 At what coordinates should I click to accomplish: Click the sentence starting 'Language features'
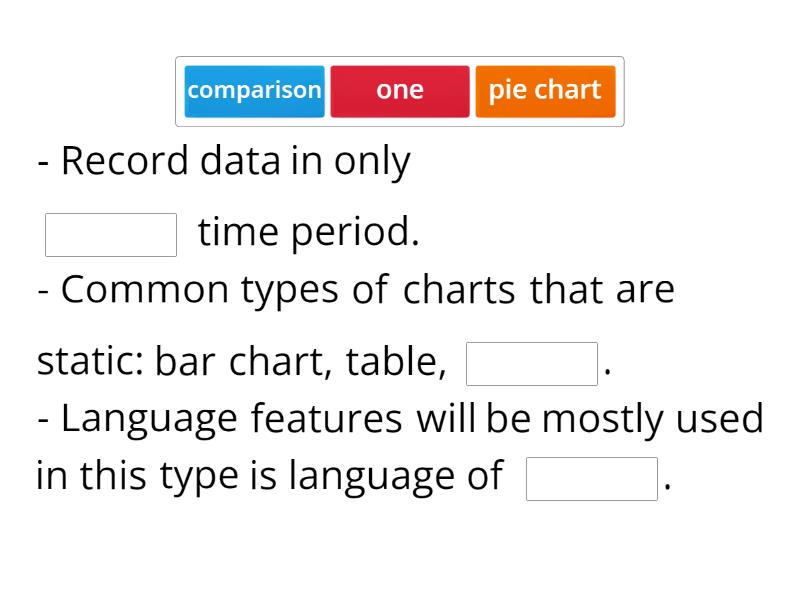pyautogui.click(x=400, y=418)
